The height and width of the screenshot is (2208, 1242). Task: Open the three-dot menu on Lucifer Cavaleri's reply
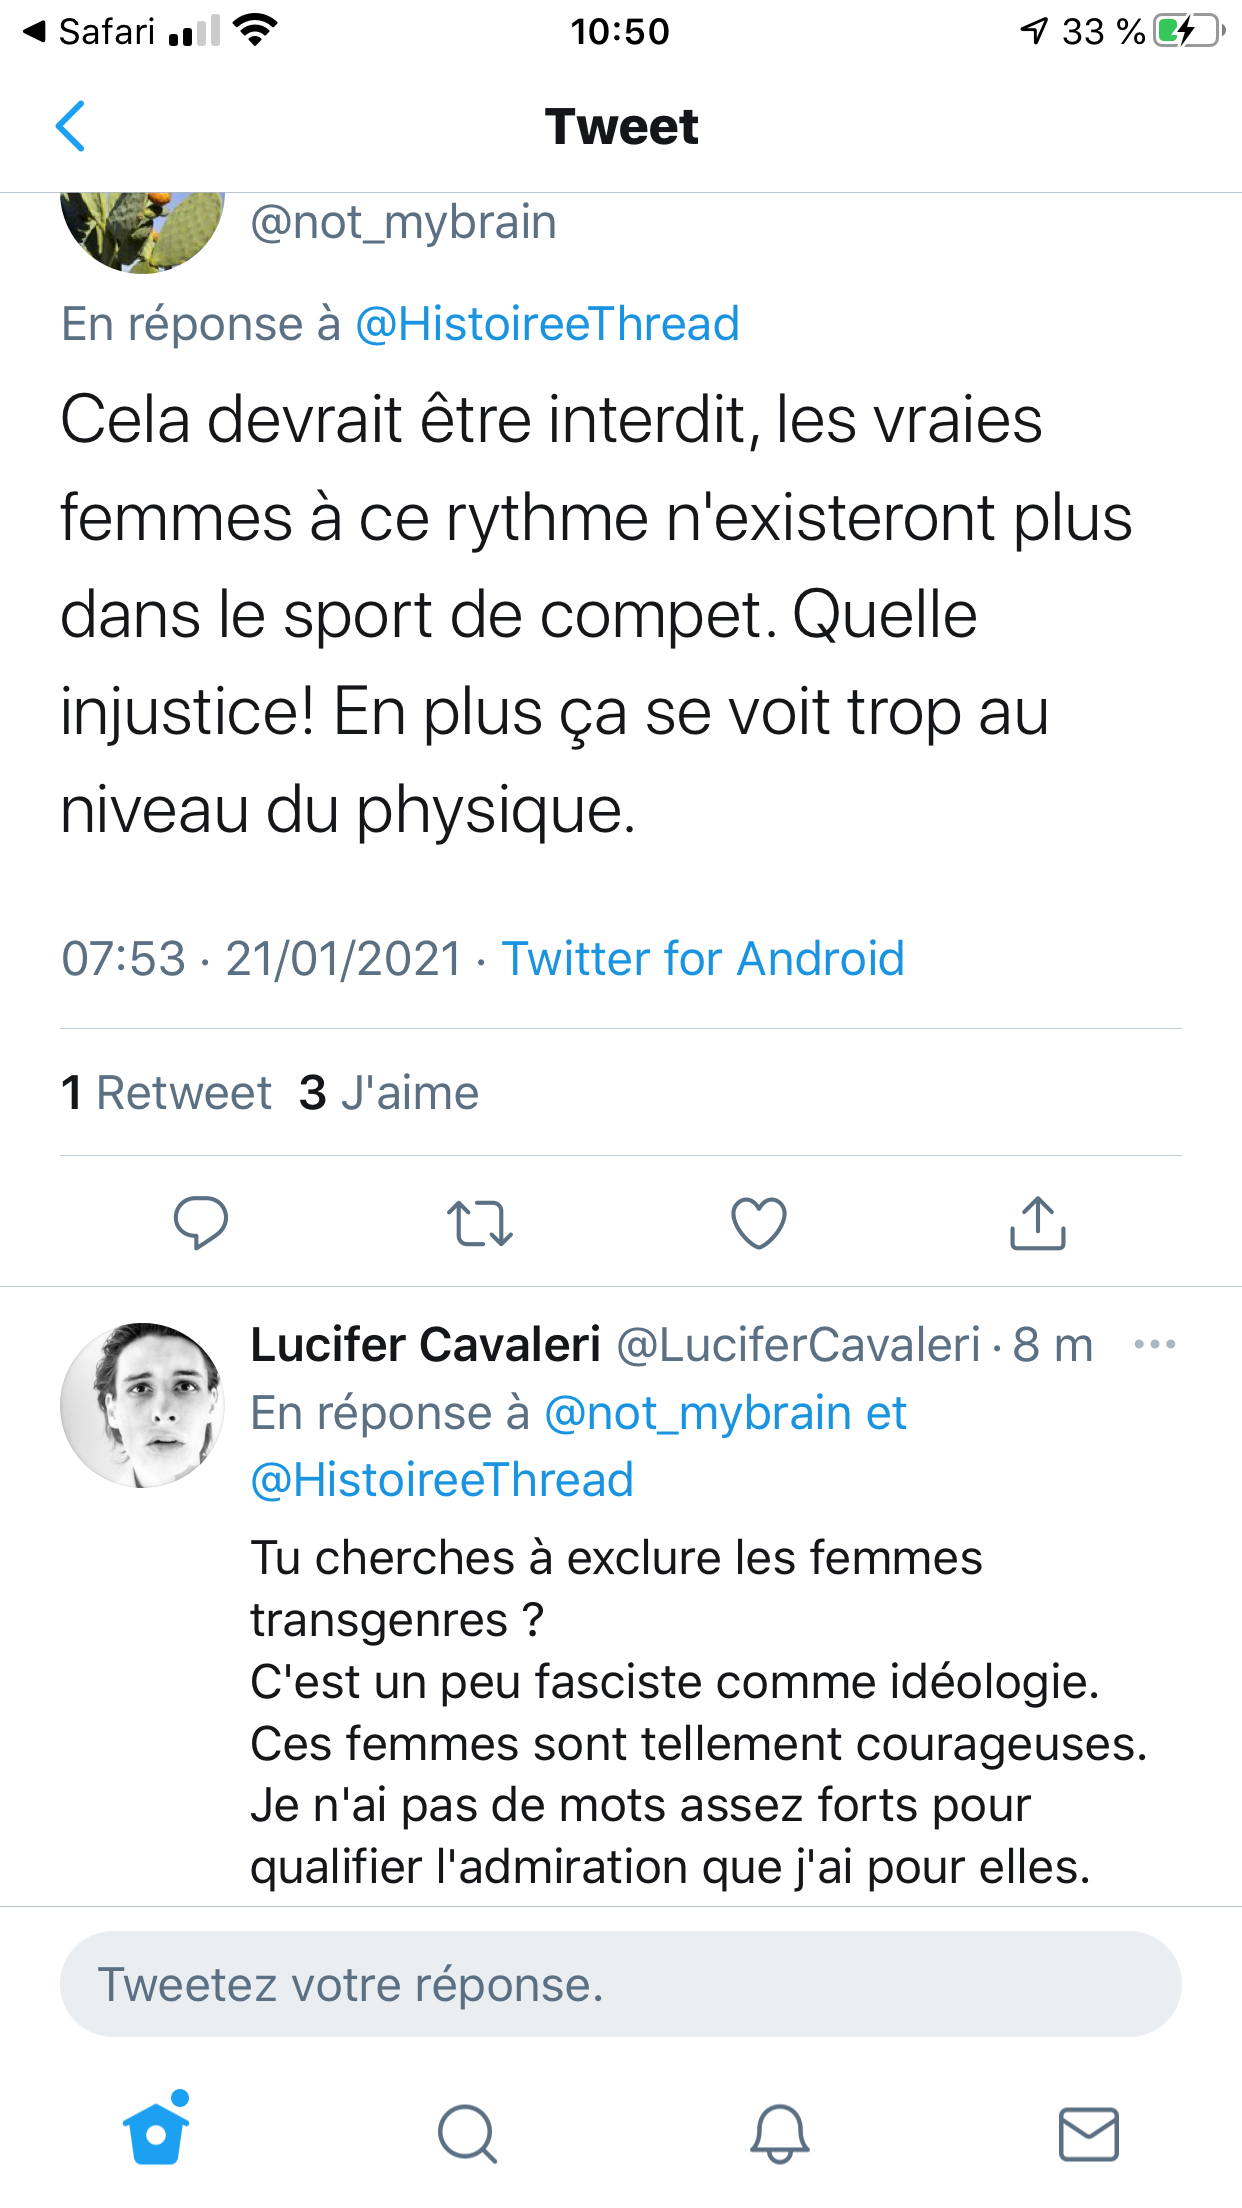(x=1154, y=1345)
